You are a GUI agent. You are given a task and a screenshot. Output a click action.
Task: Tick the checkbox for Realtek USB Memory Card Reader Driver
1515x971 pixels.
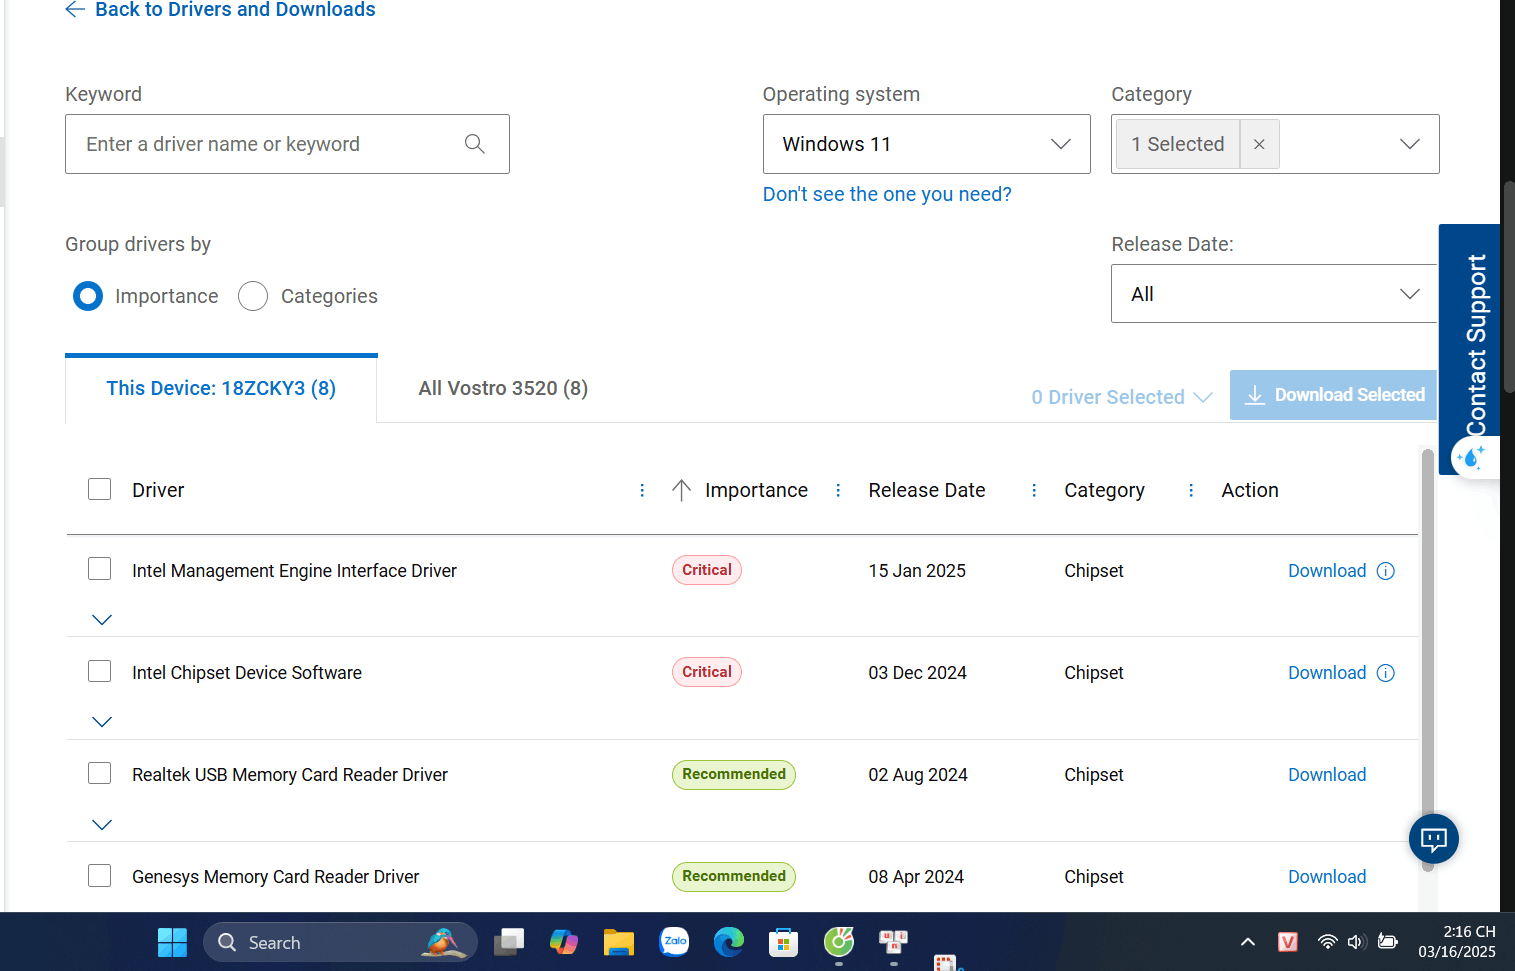pyautogui.click(x=99, y=773)
